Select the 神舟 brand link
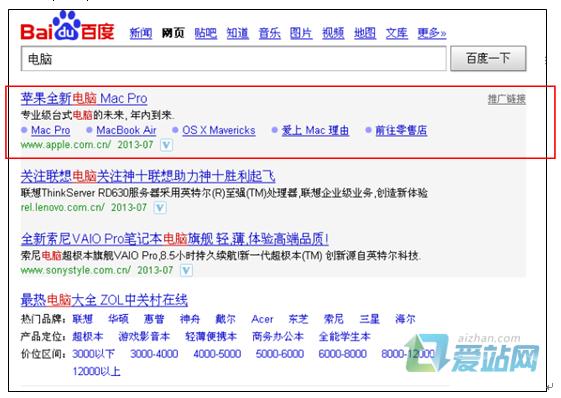Viewport: 561px width, 398px height. (x=190, y=319)
